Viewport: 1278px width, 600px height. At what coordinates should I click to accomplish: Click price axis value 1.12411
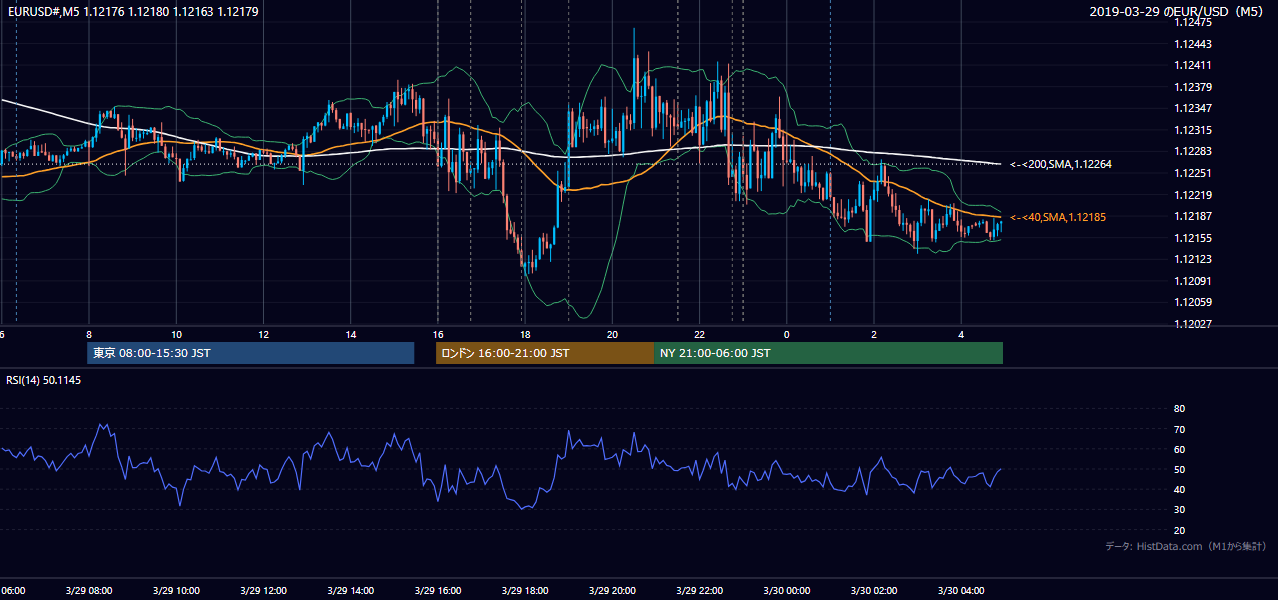1194,66
